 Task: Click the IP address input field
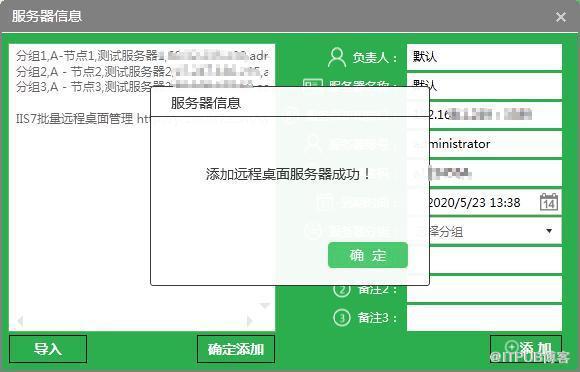click(x=484, y=115)
